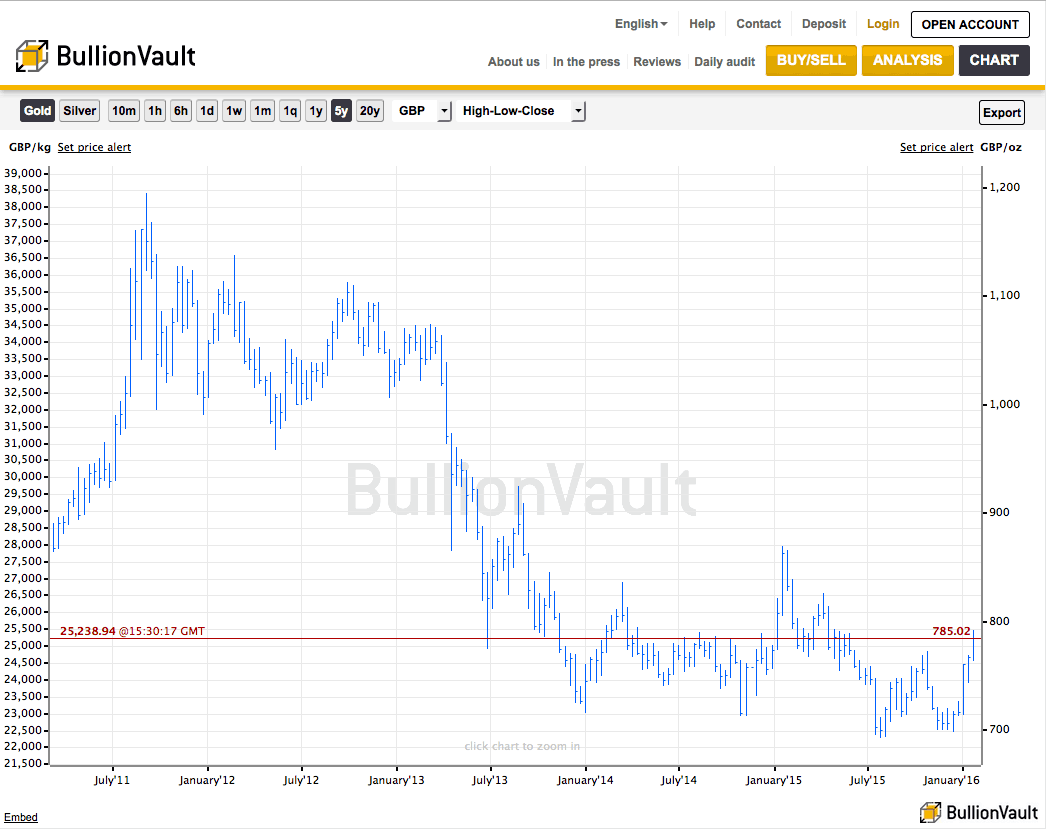Click the January'16 axis label
Image resolution: width=1046 pixels, height=829 pixels.
point(951,780)
